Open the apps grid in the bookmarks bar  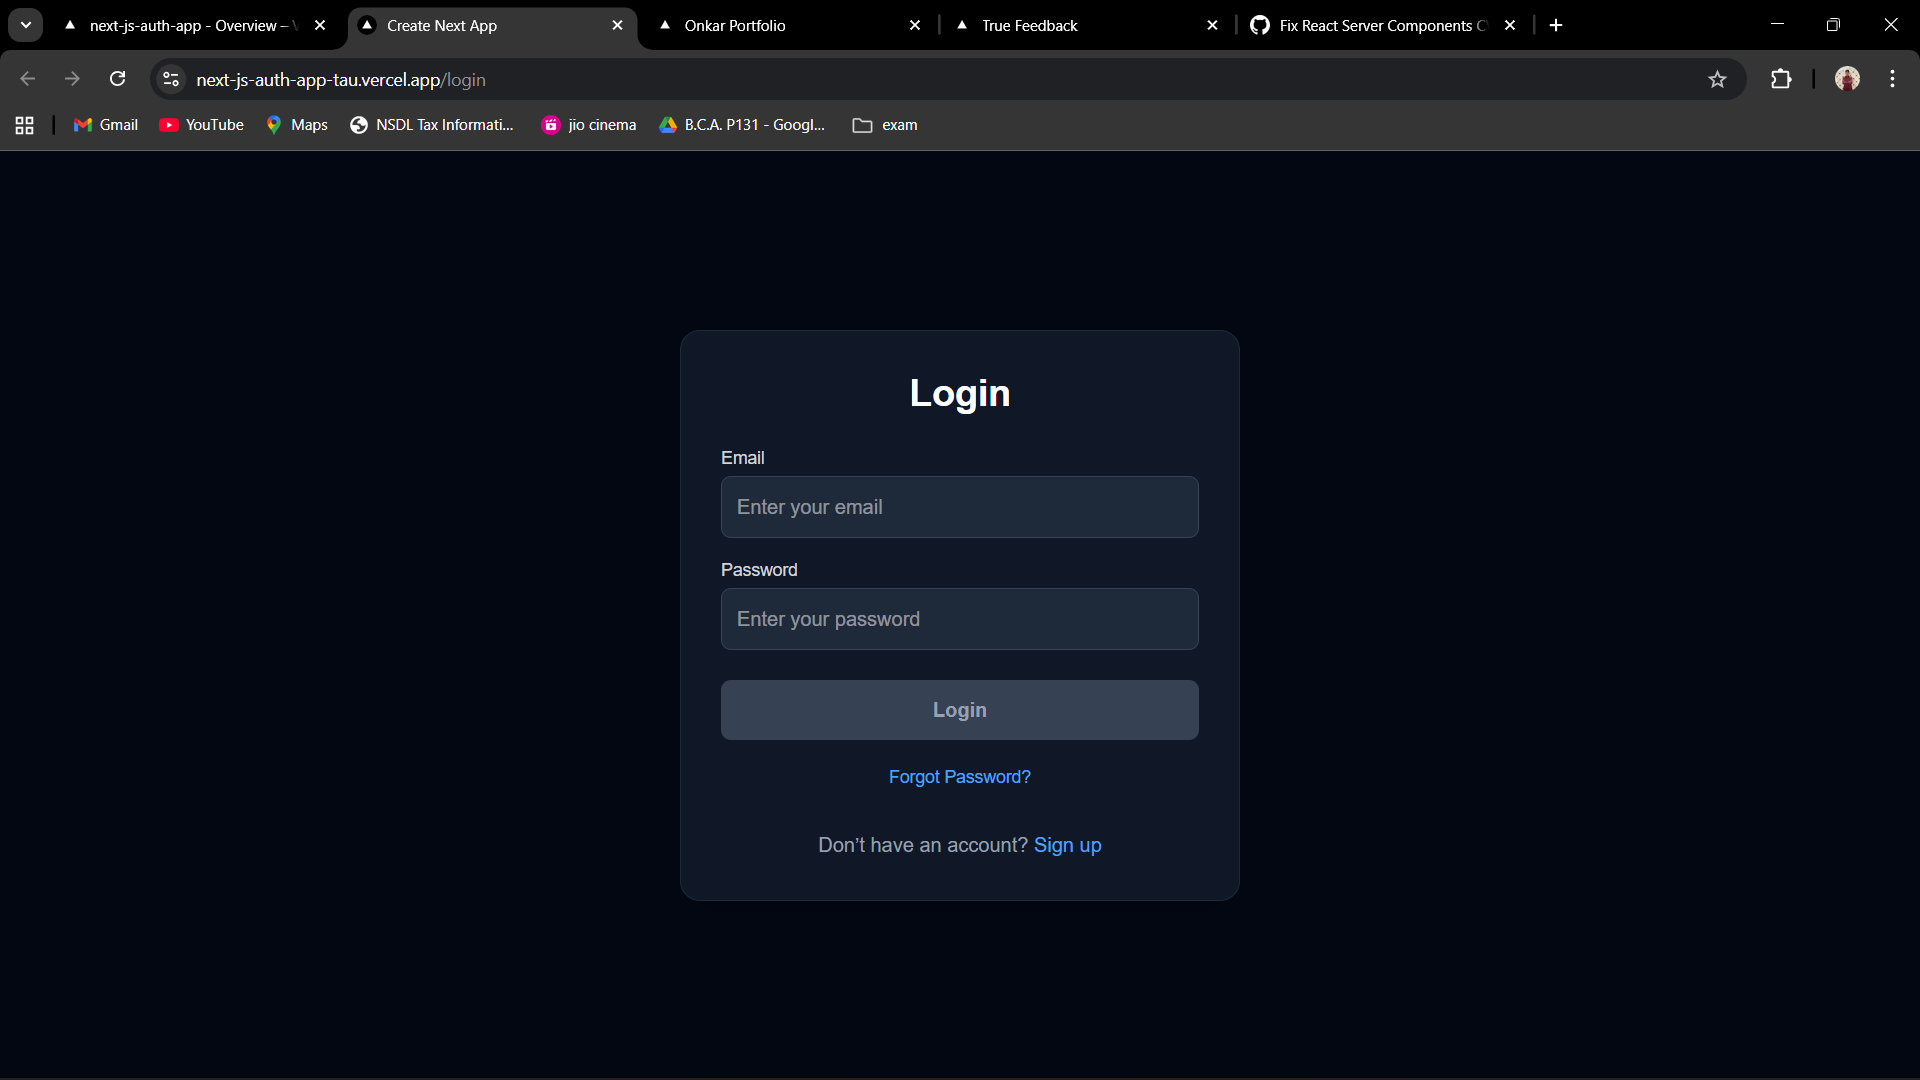tap(25, 125)
